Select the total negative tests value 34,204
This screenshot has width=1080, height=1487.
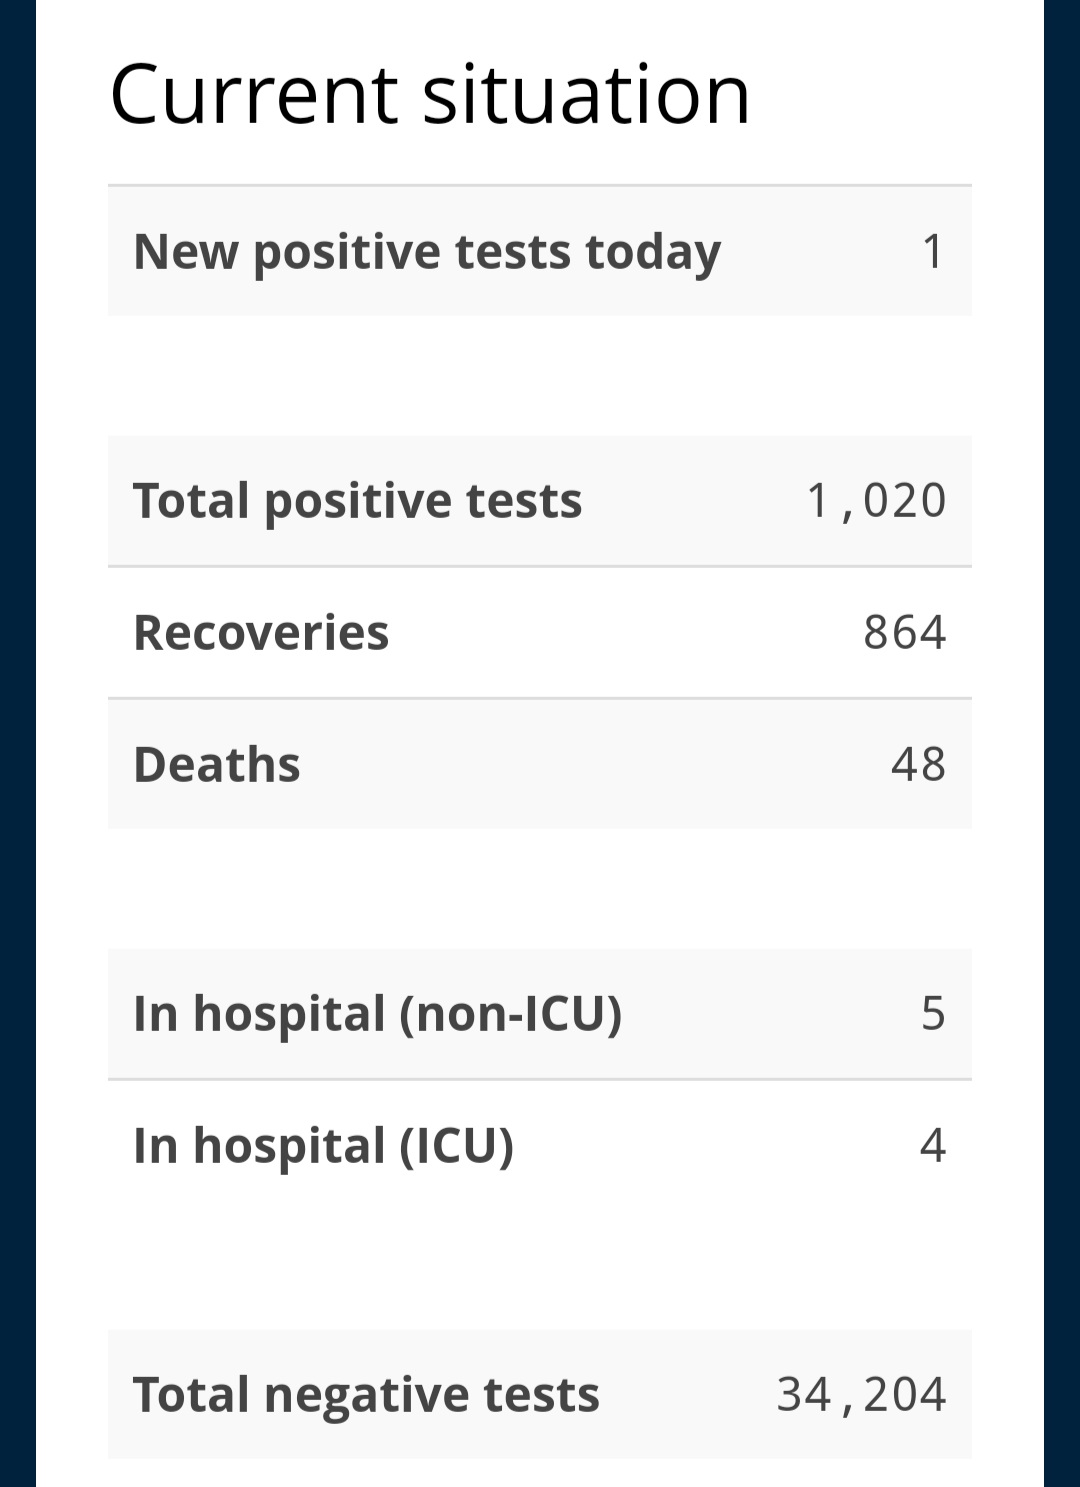pos(862,1395)
